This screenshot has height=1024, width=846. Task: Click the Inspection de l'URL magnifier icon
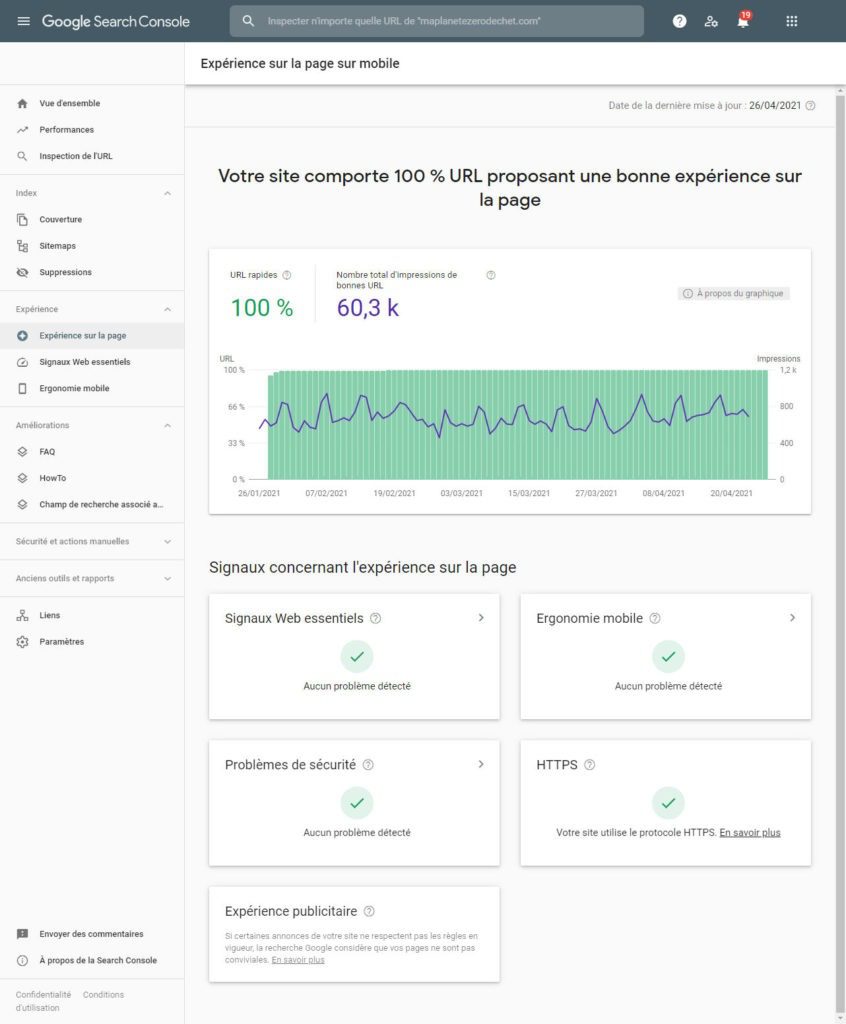pos(22,156)
